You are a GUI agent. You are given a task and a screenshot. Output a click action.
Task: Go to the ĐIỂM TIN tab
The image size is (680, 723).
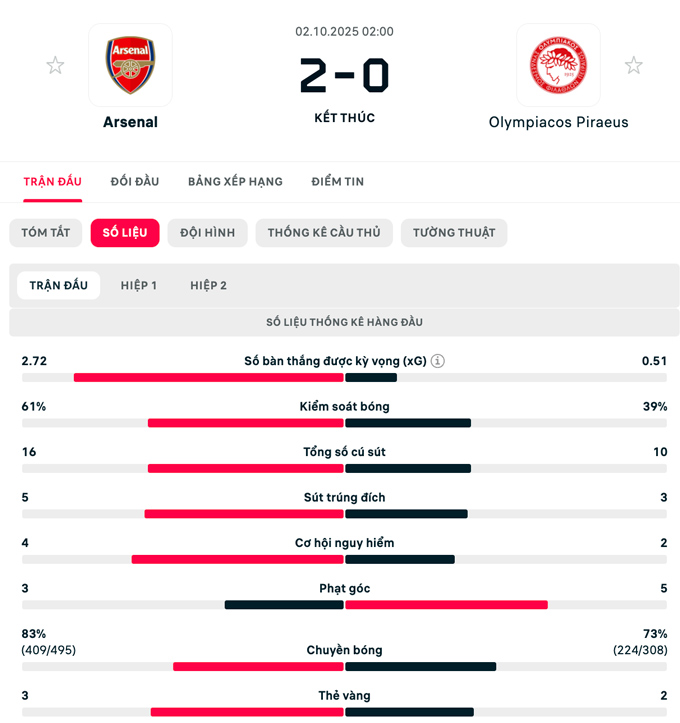337,181
